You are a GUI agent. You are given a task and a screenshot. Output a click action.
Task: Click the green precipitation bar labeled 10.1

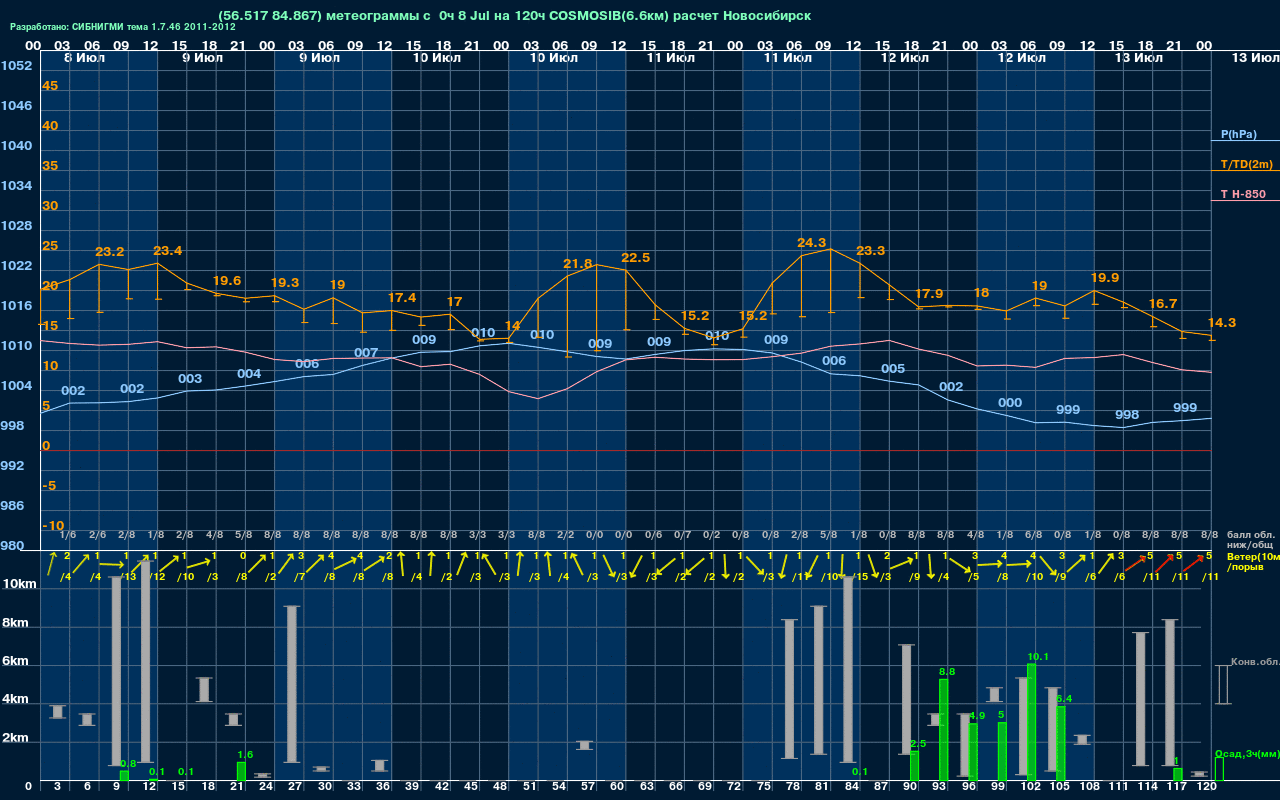[x=1031, y=722]
